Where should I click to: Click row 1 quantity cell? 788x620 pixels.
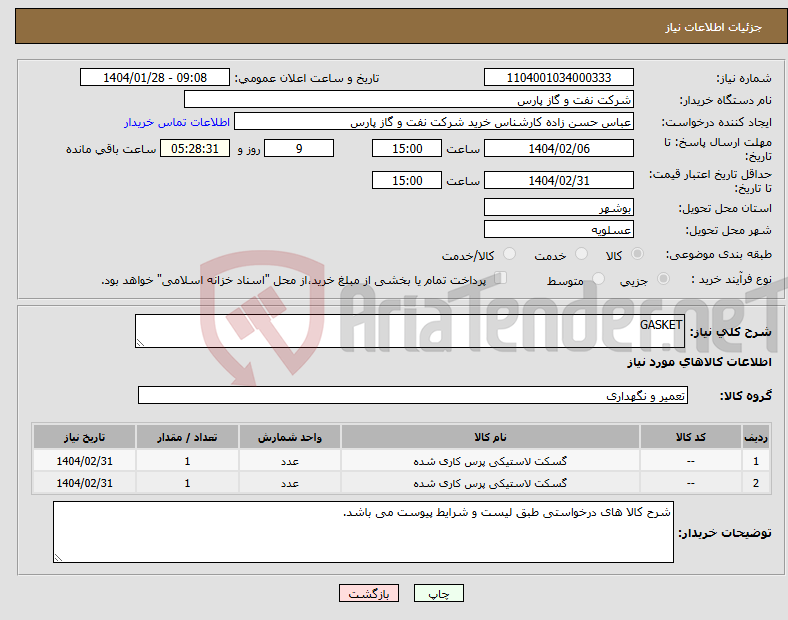[187, 461]
